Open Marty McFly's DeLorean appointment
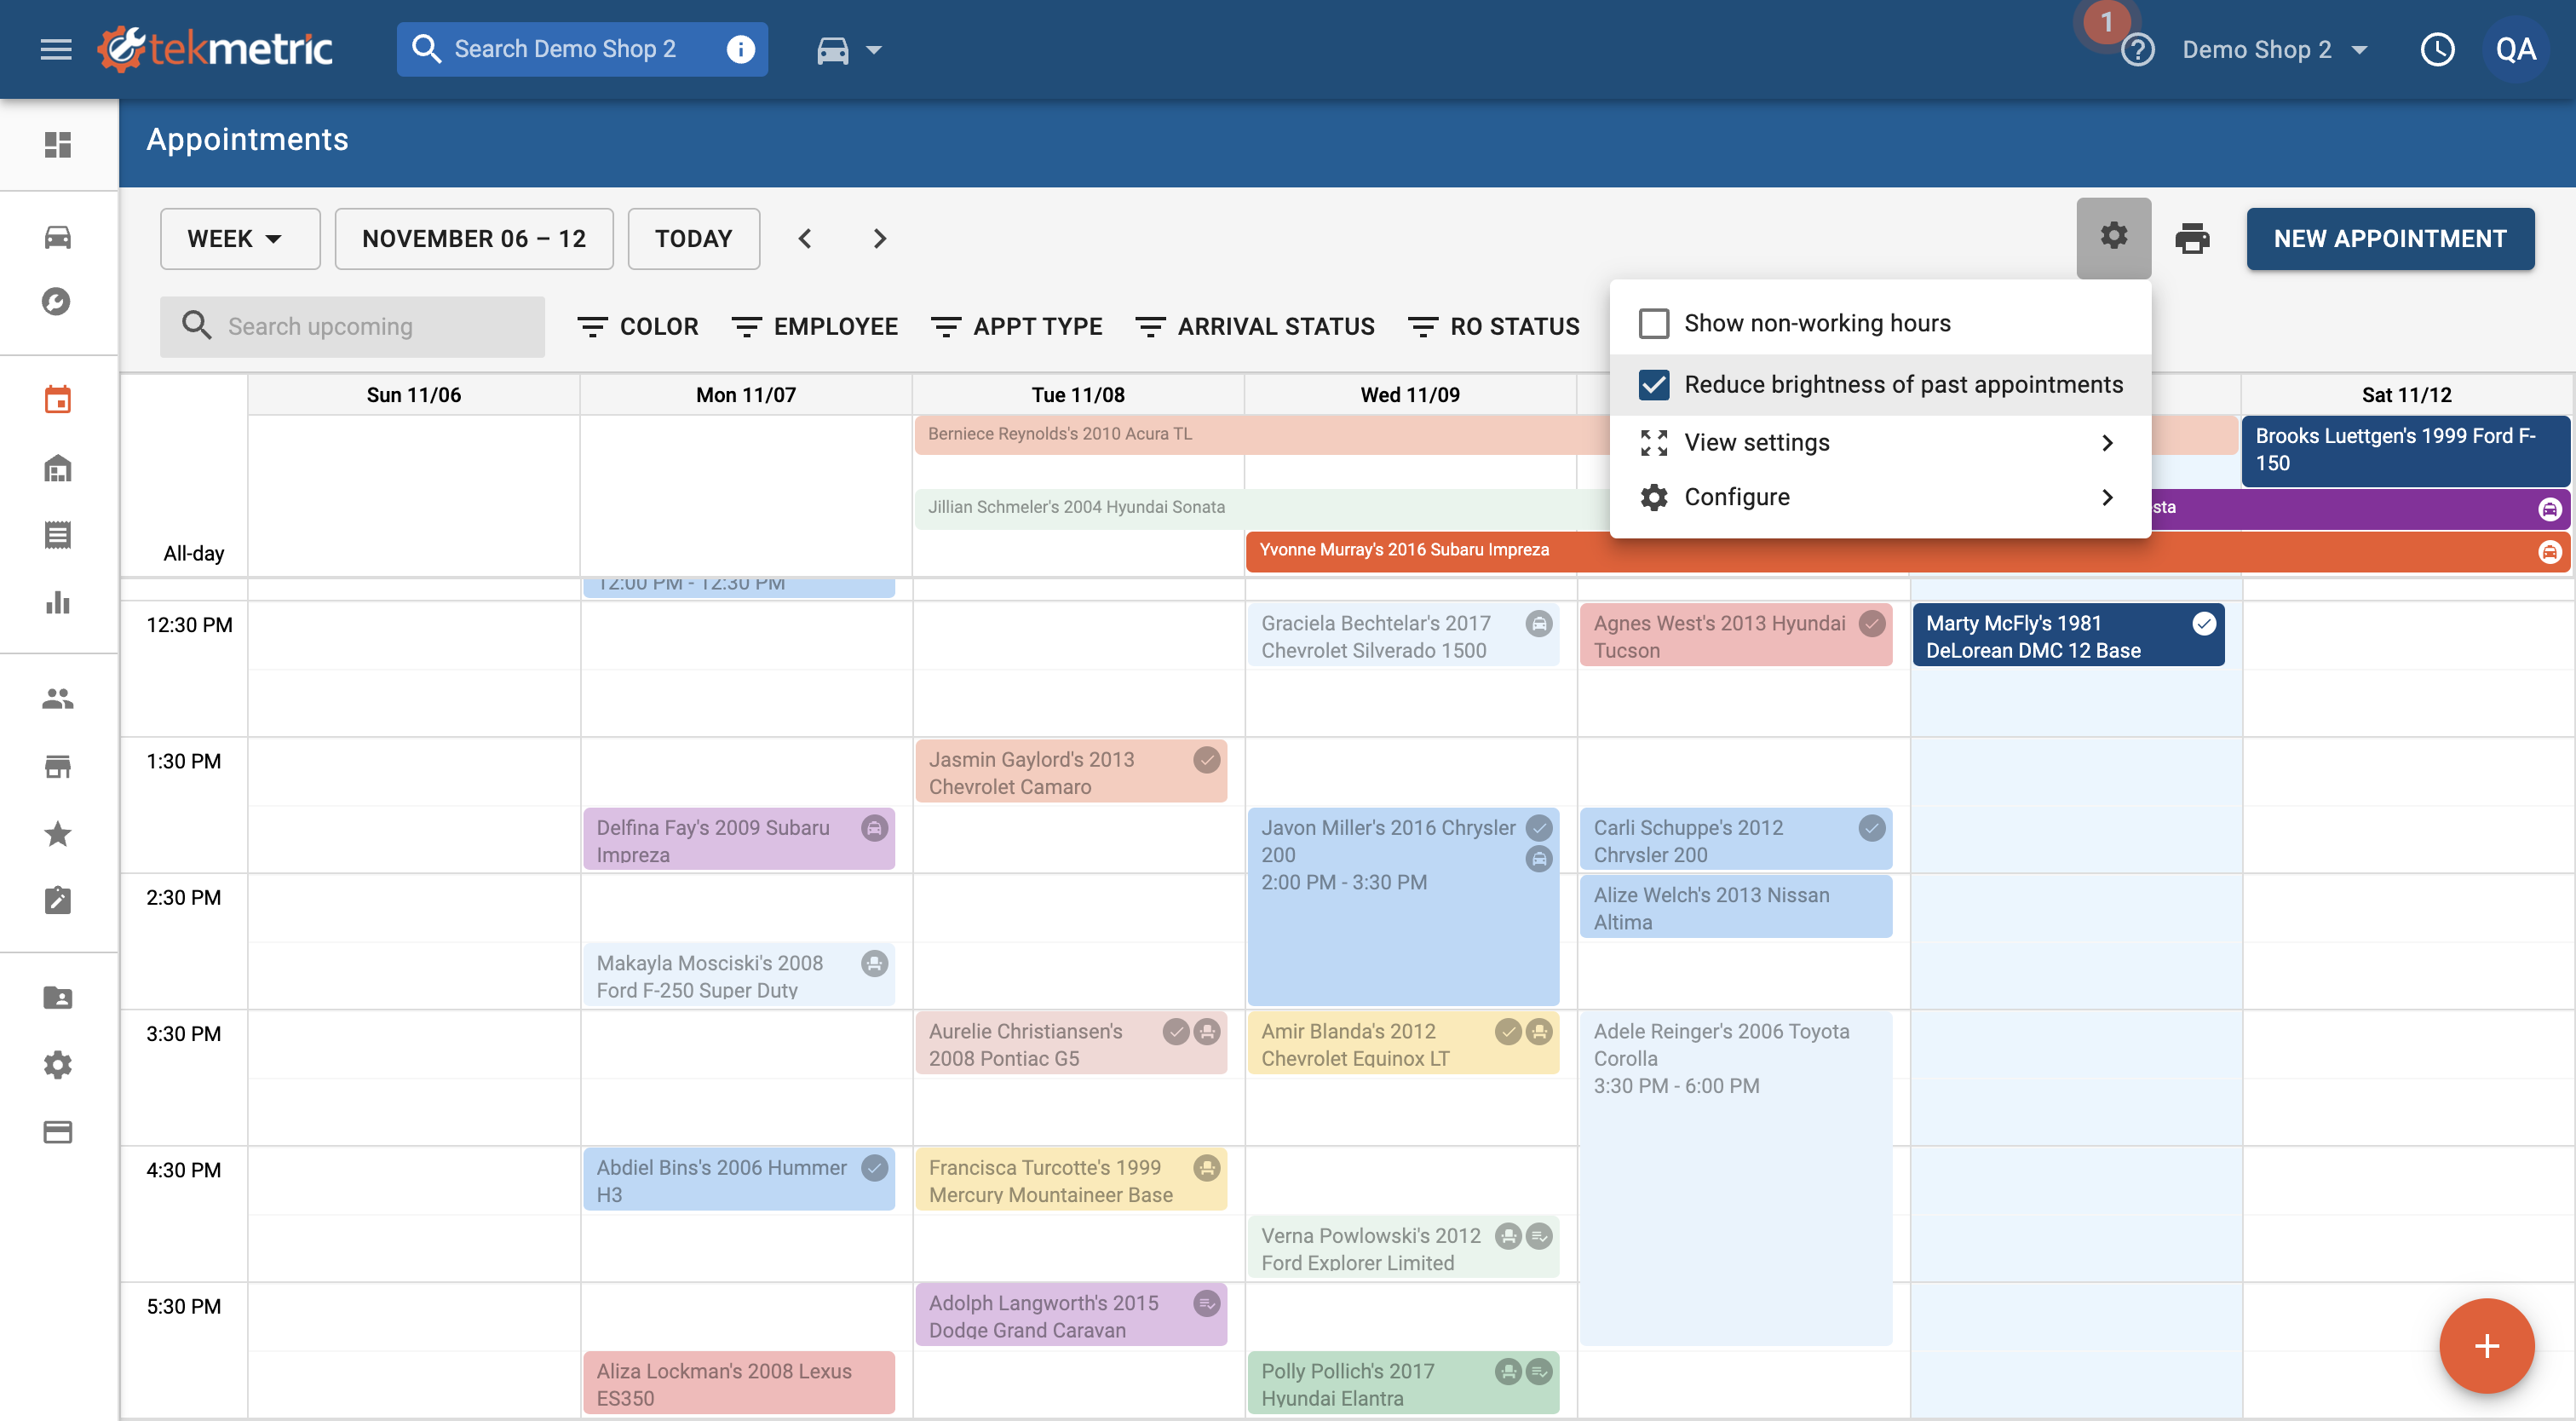The height and width of the screenshot is (1421, 2576). click(x=2068, y=635)
